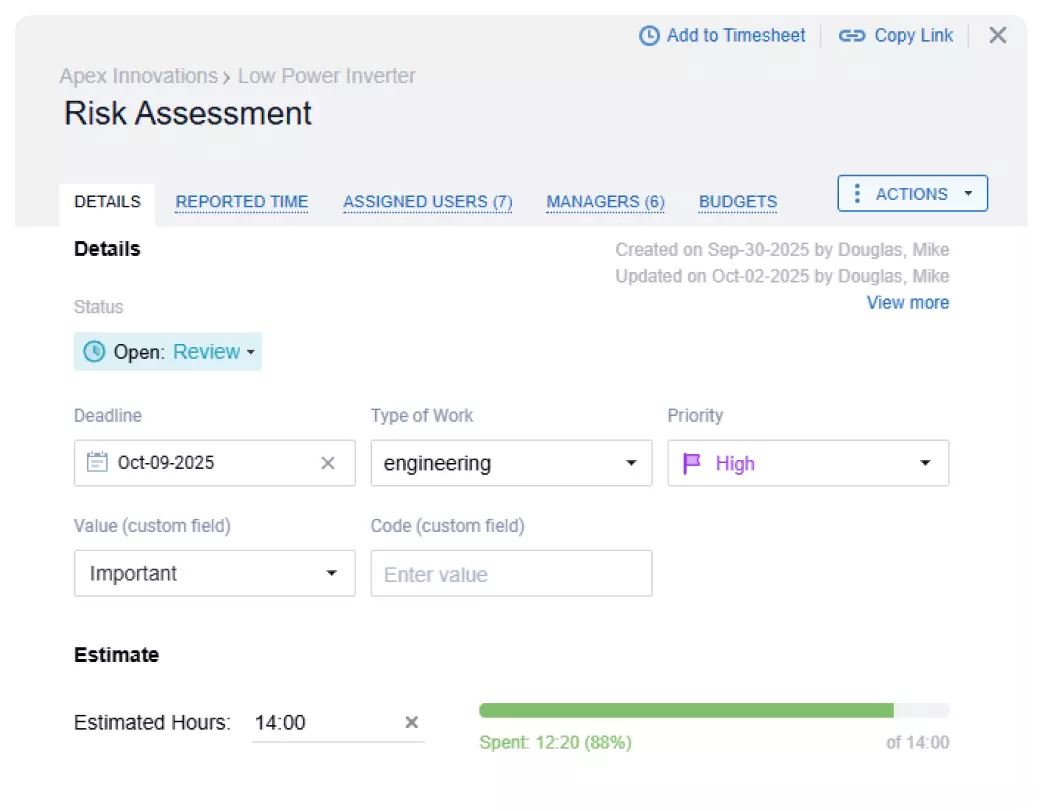Click the purple flag icon for High priority
This screenshot has height=811, width=1043.
pyautogui.click(x=690, y=462)
